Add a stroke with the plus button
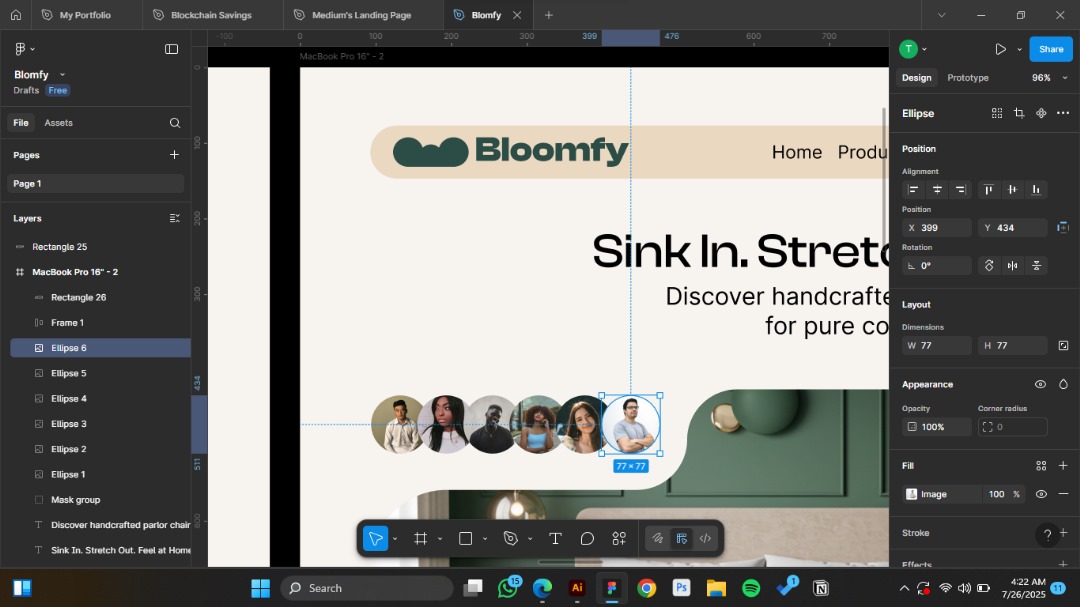Image resolution: width=1080 pixels, height=607 pixels. pyautogui.click(x=1063, y=533)
